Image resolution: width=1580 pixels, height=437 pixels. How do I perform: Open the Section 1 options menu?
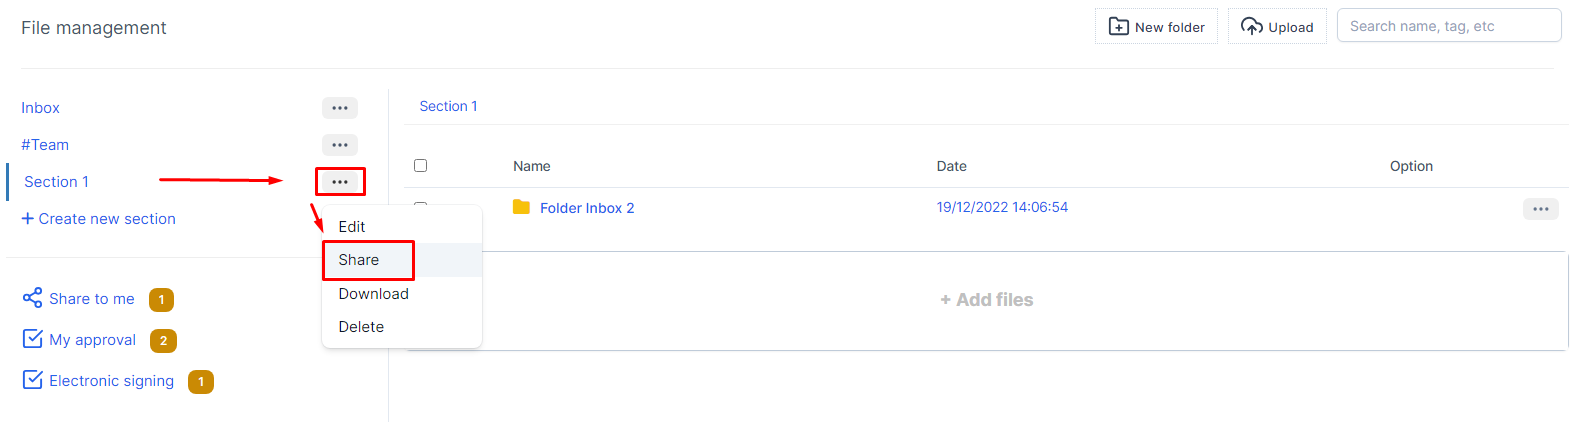pos(340,182)
